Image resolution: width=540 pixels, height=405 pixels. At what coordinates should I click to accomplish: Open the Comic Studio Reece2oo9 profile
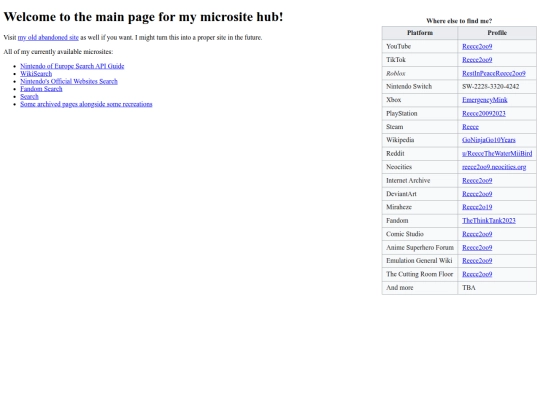pos(477,234)
